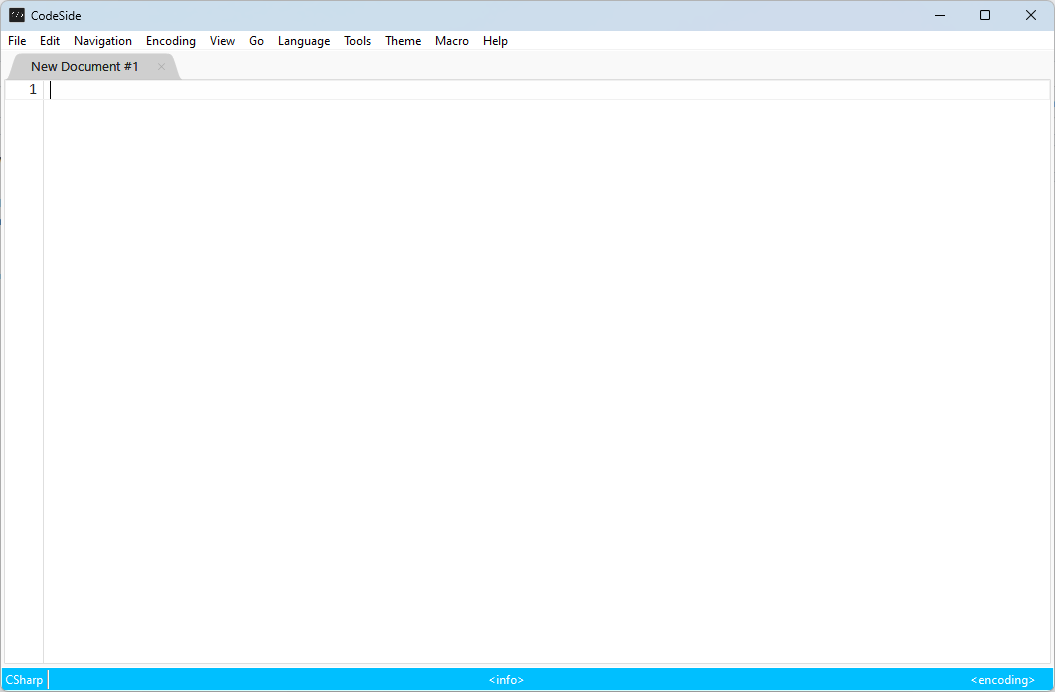Click the info section of the status bar
This screenshot has height=692, width=1055.
506,679
